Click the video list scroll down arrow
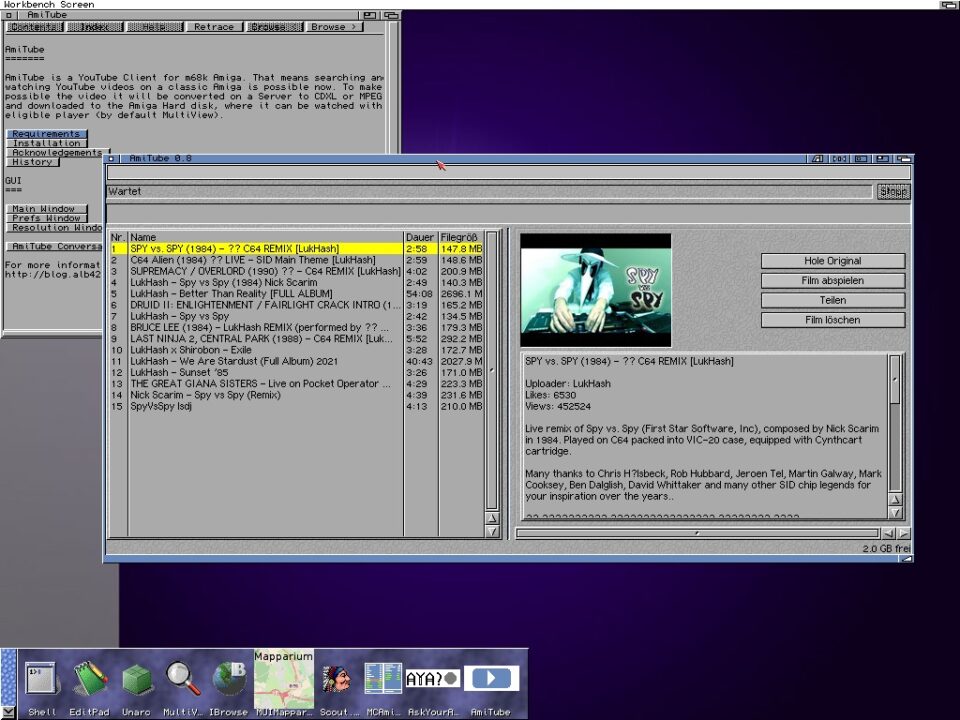Screen dimensions: 960x720 (x=492, y=532)
